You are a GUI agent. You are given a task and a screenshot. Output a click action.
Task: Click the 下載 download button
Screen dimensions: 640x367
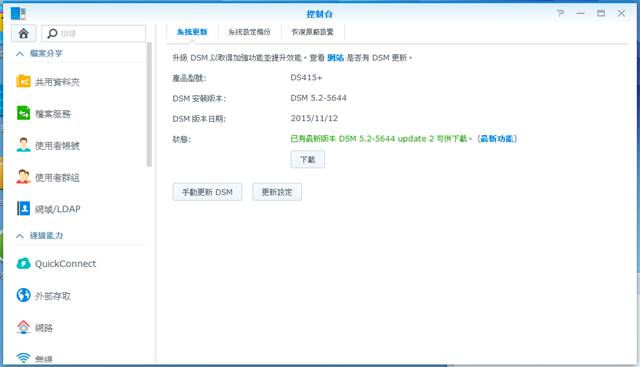coord(308,159)
